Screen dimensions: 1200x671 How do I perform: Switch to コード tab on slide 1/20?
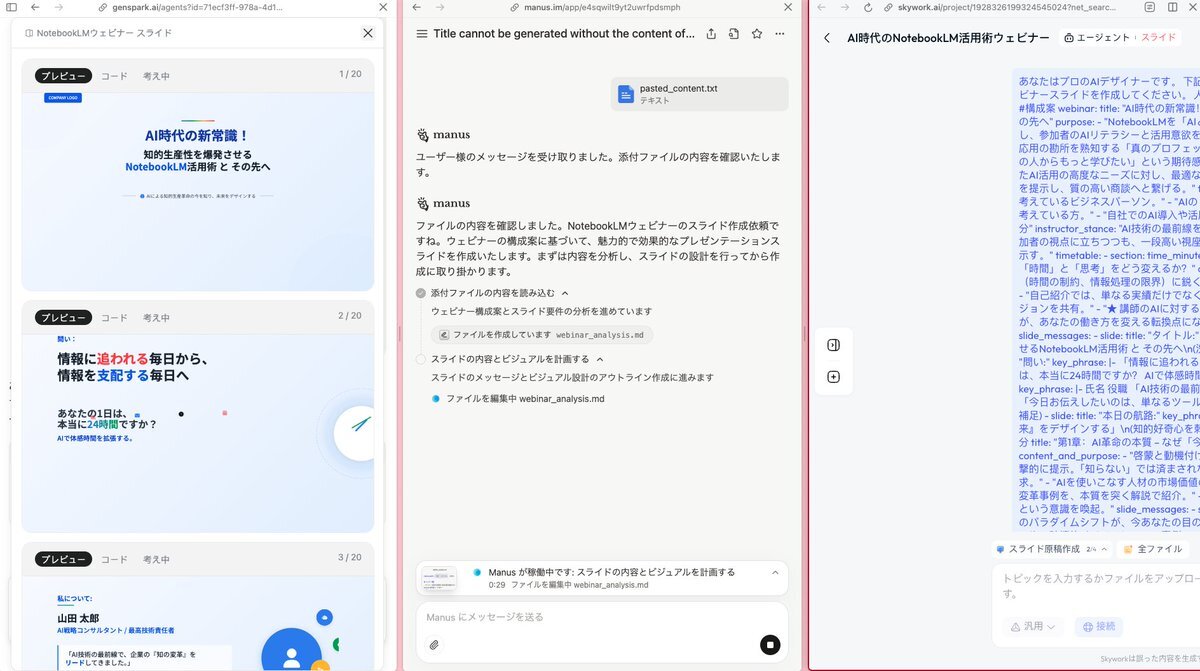[114, 75]
